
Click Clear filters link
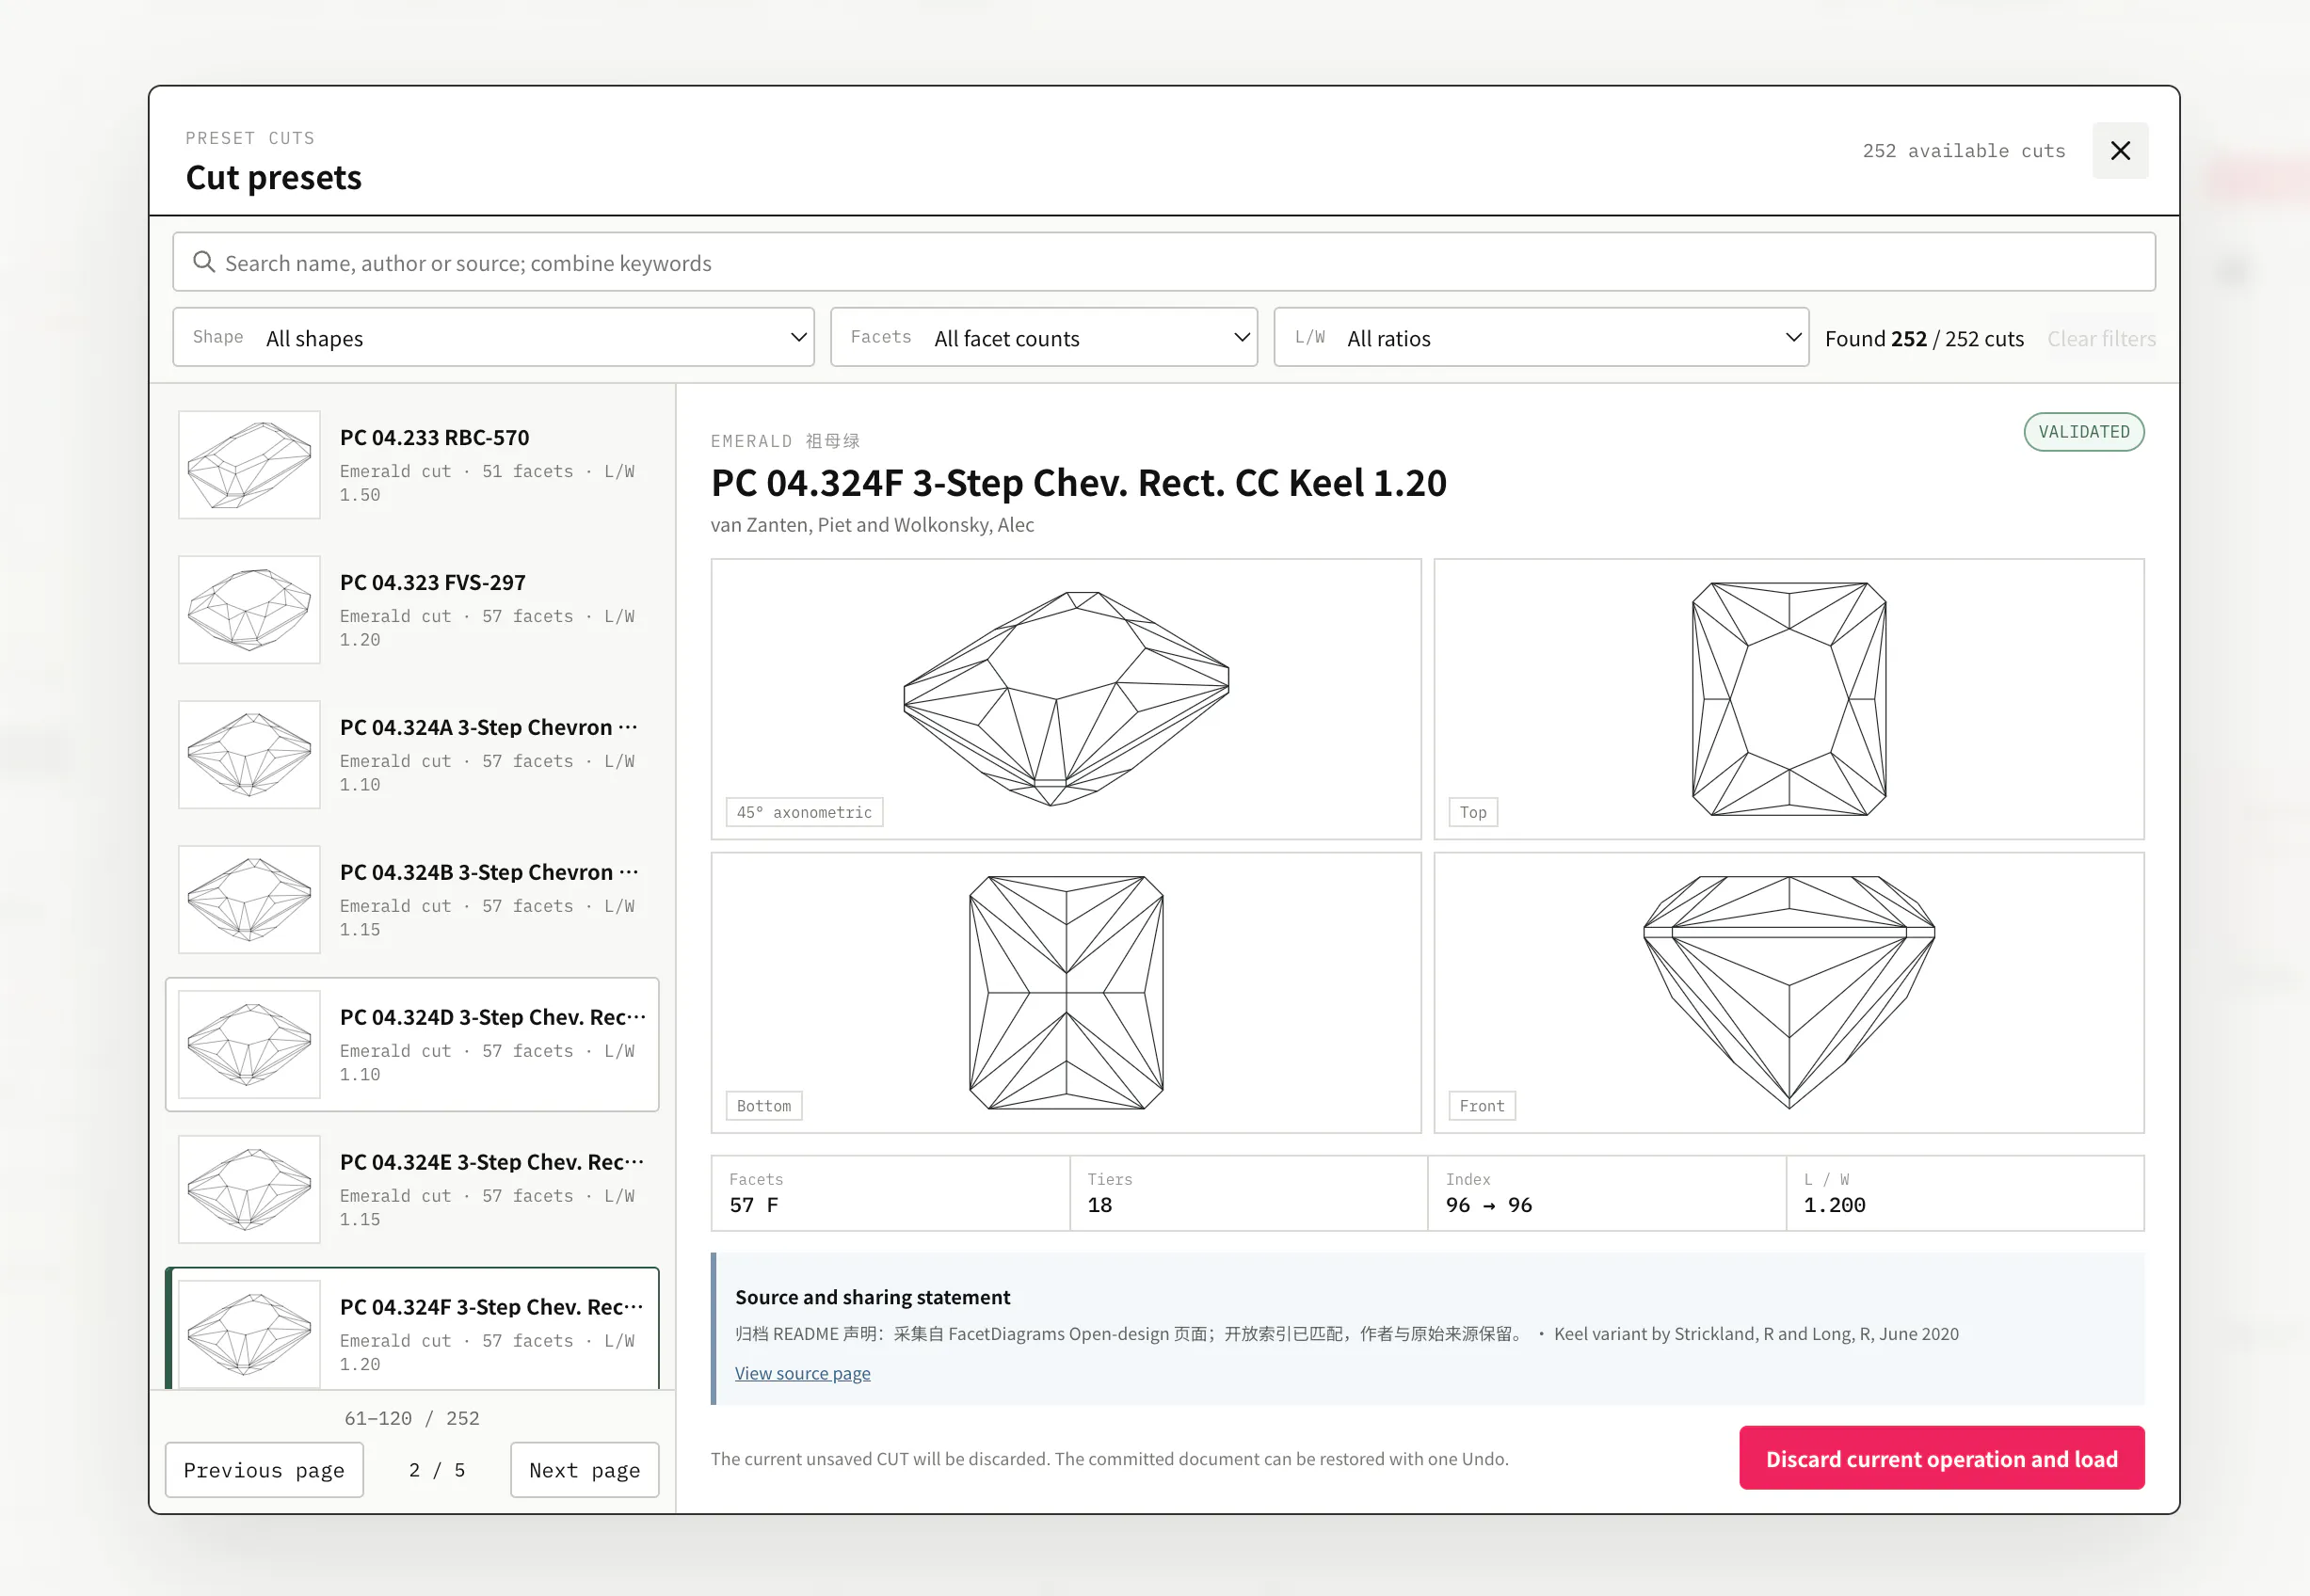[x=2101, y=339]
